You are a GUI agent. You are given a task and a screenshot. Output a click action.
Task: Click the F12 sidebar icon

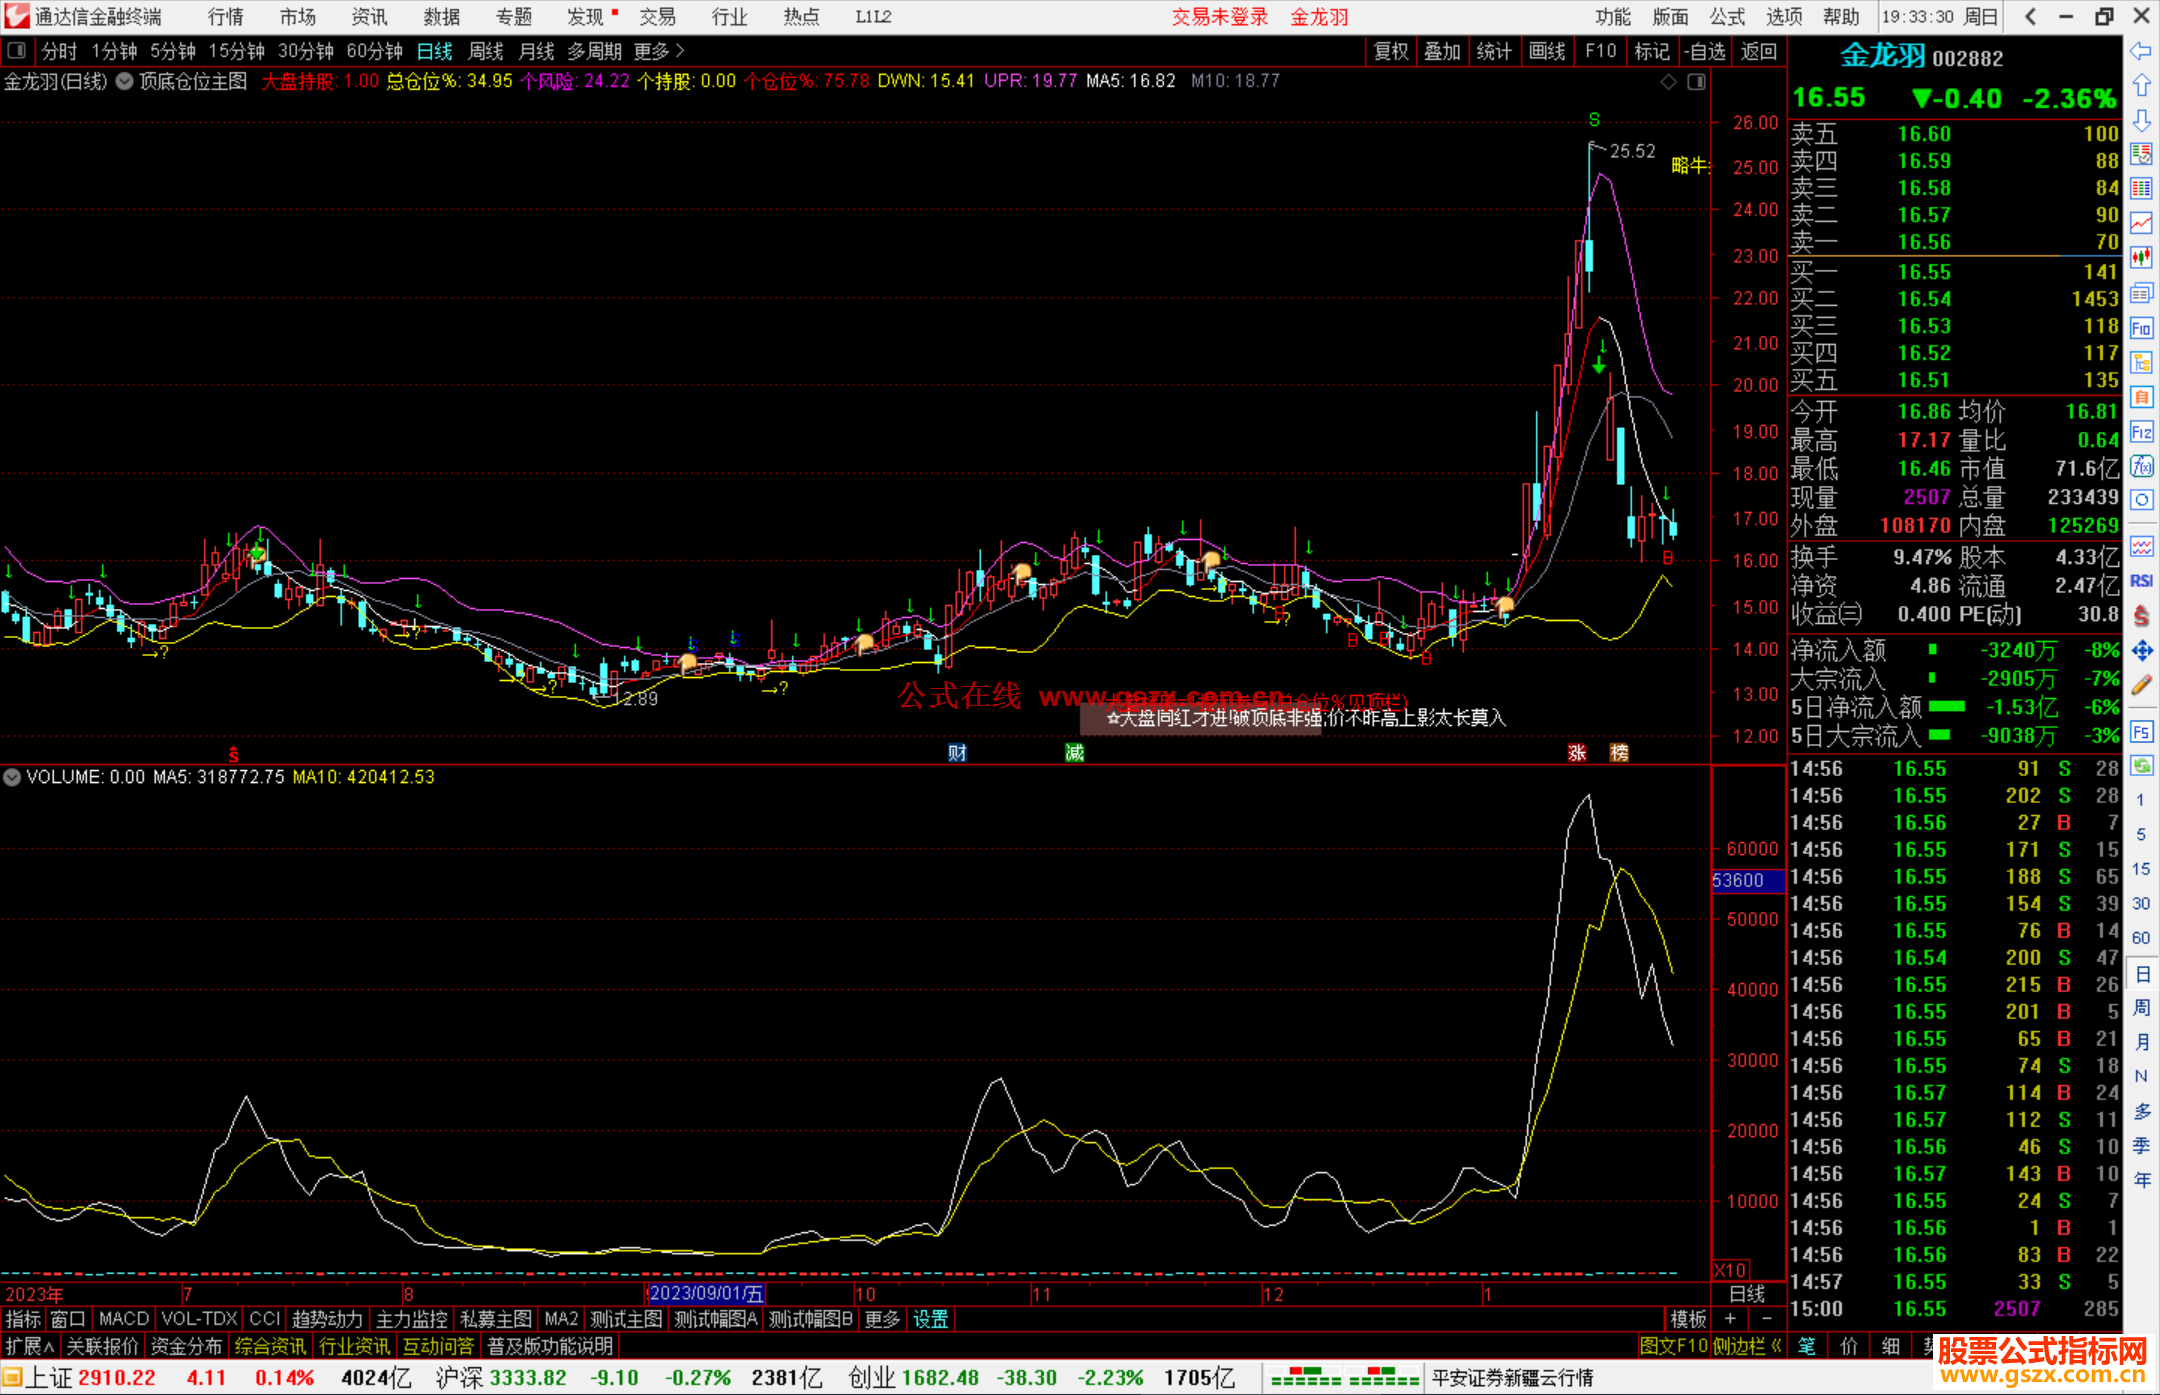2141,432
